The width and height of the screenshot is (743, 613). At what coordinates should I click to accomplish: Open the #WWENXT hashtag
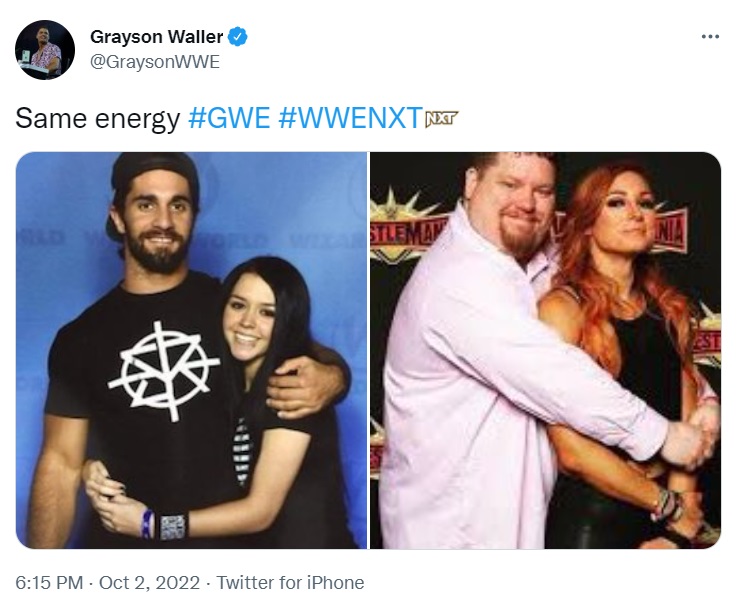coord(350,118)
